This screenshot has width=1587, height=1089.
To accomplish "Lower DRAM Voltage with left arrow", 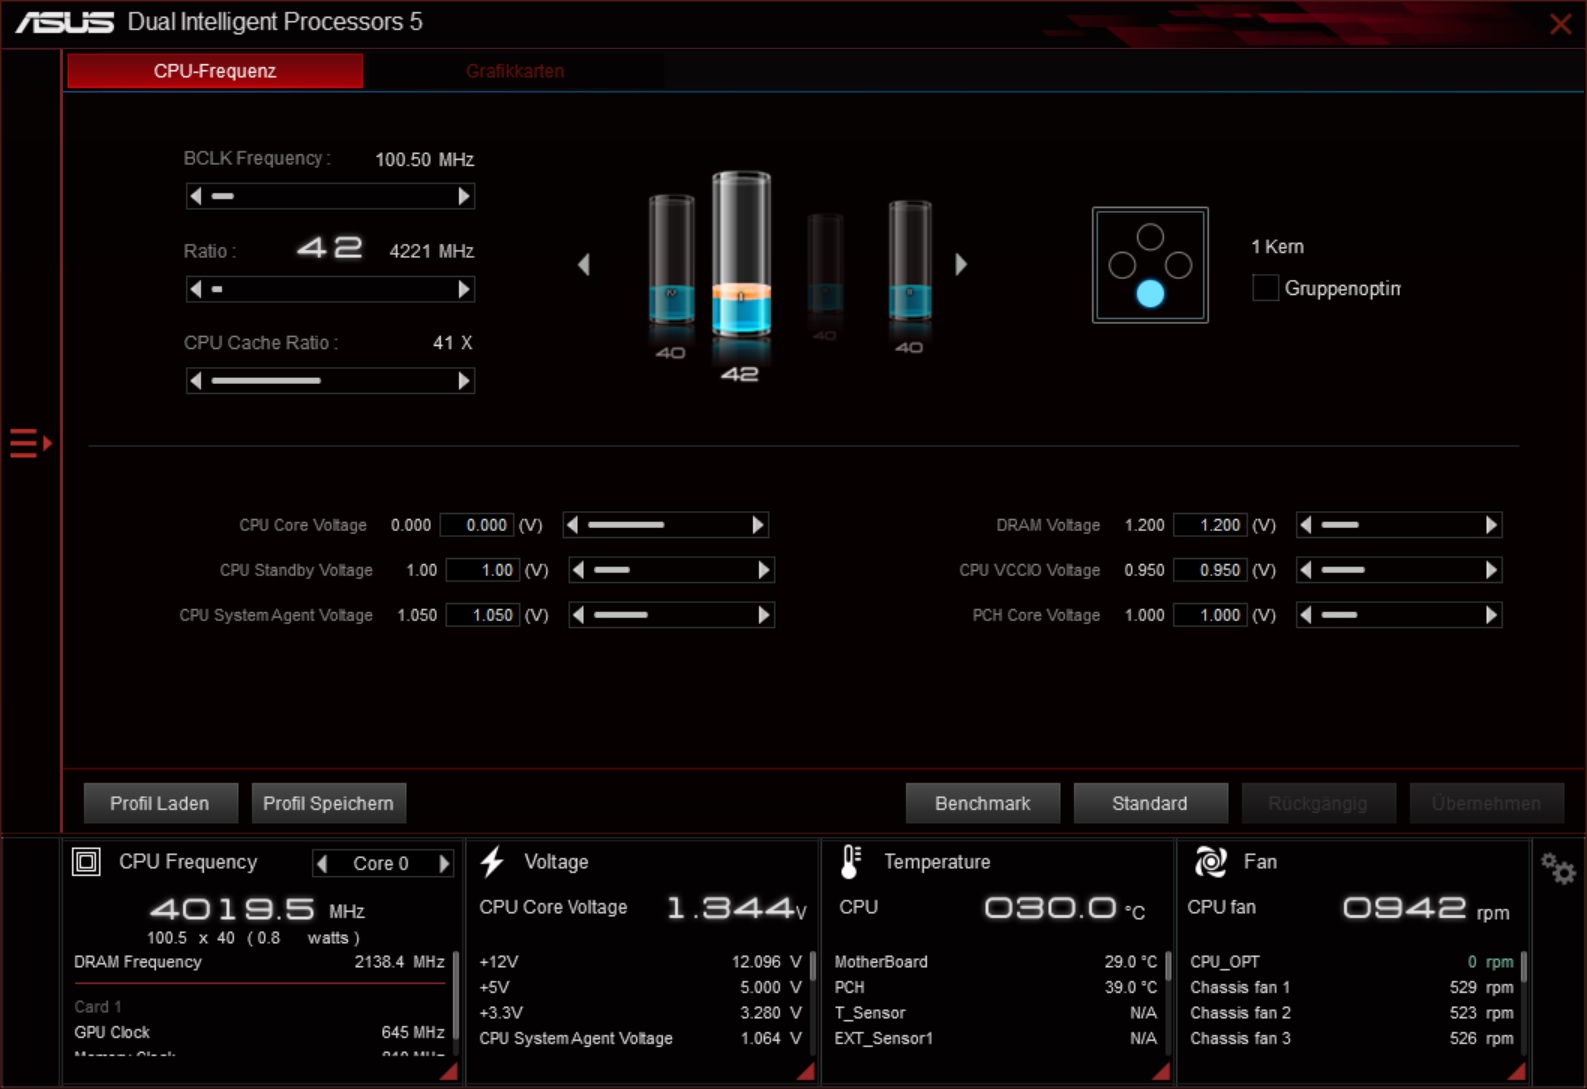I will [x=1305, y=525].
